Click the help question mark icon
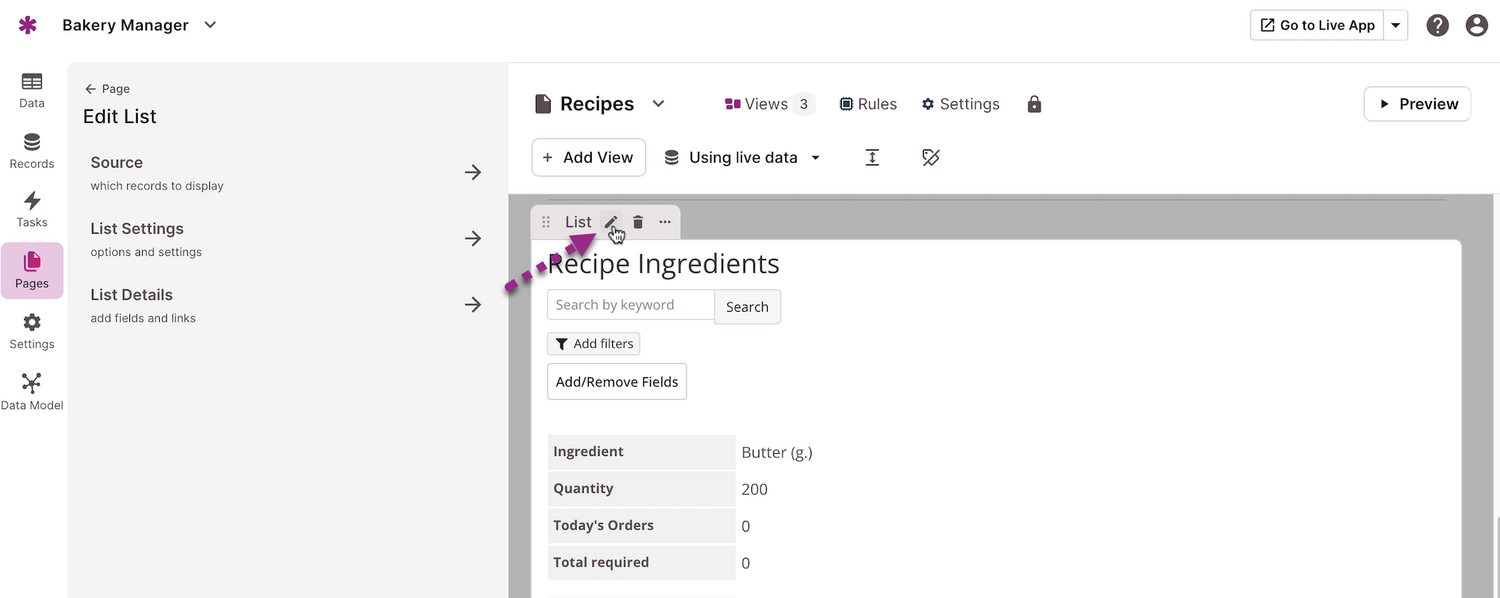This screenshot has height=598, width=1500. point(1438,26)
